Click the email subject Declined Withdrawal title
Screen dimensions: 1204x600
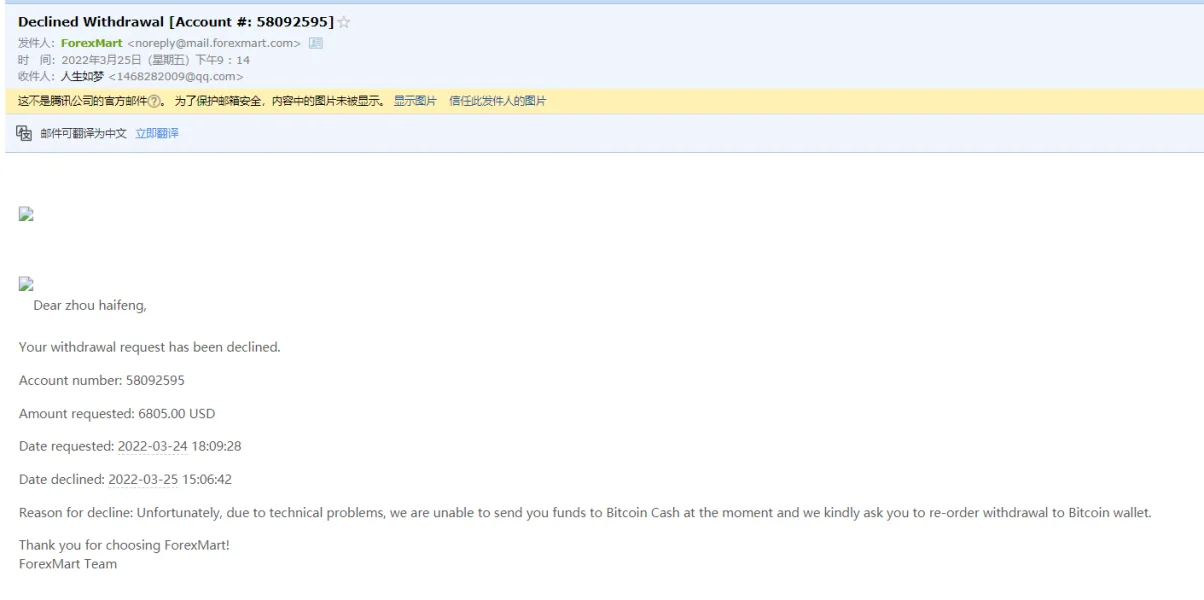coord(177,22)
